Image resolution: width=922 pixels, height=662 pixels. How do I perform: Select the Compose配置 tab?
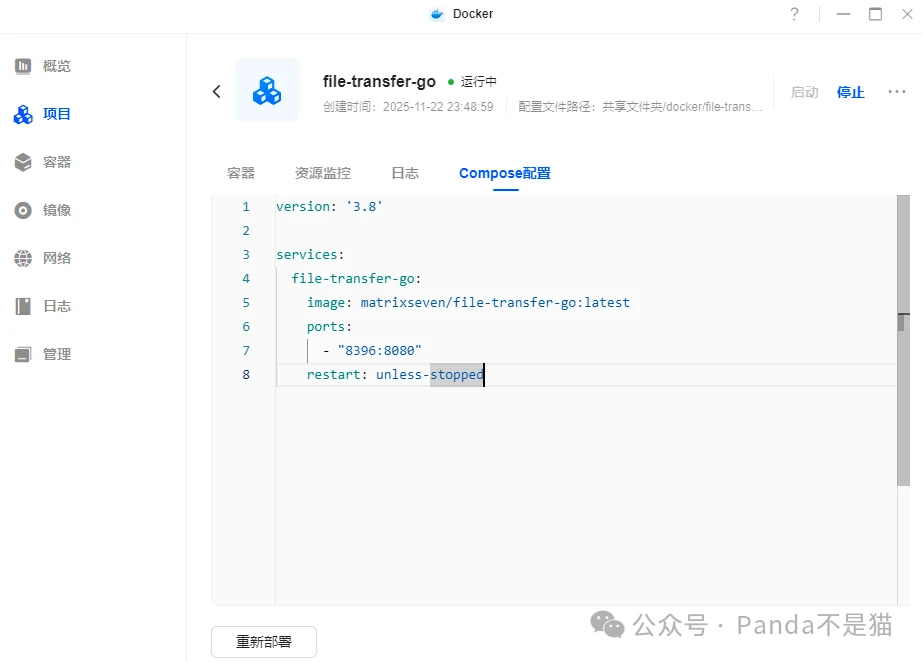(x=504, y=173)
